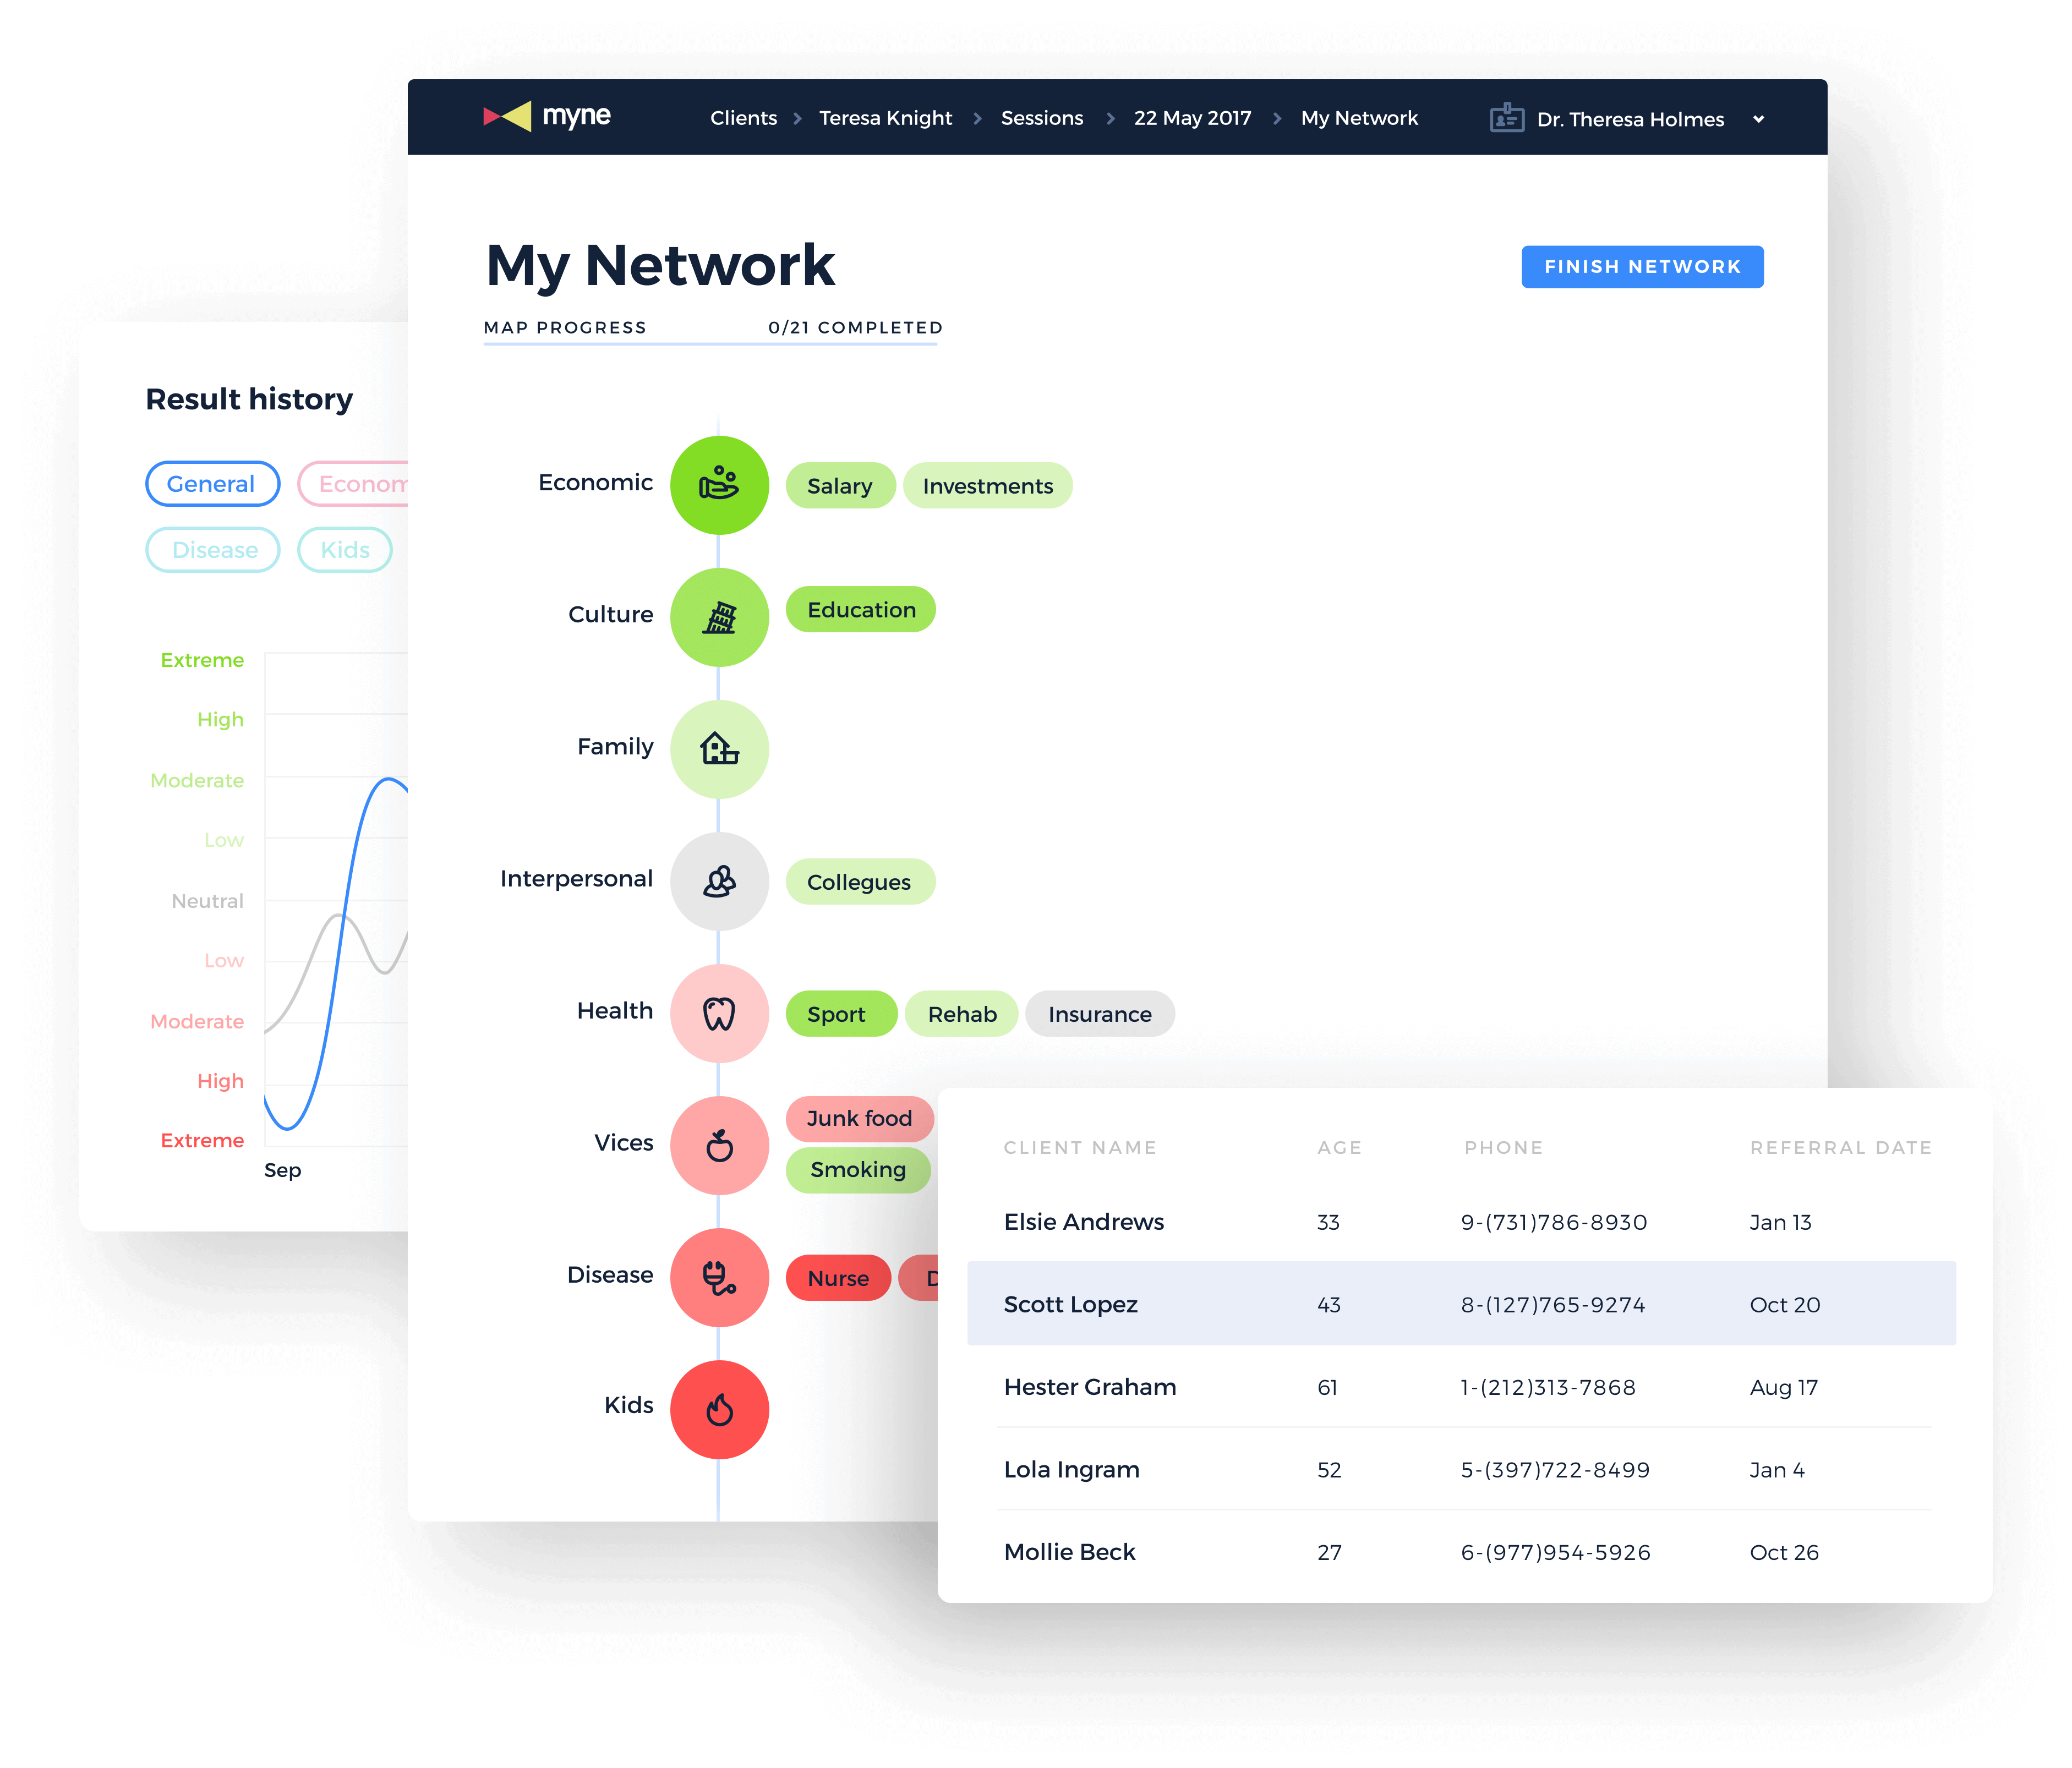Screen dimensions: 2072x1768
Task: Select the Culture leaning tower icon
Action: (719, 617)
